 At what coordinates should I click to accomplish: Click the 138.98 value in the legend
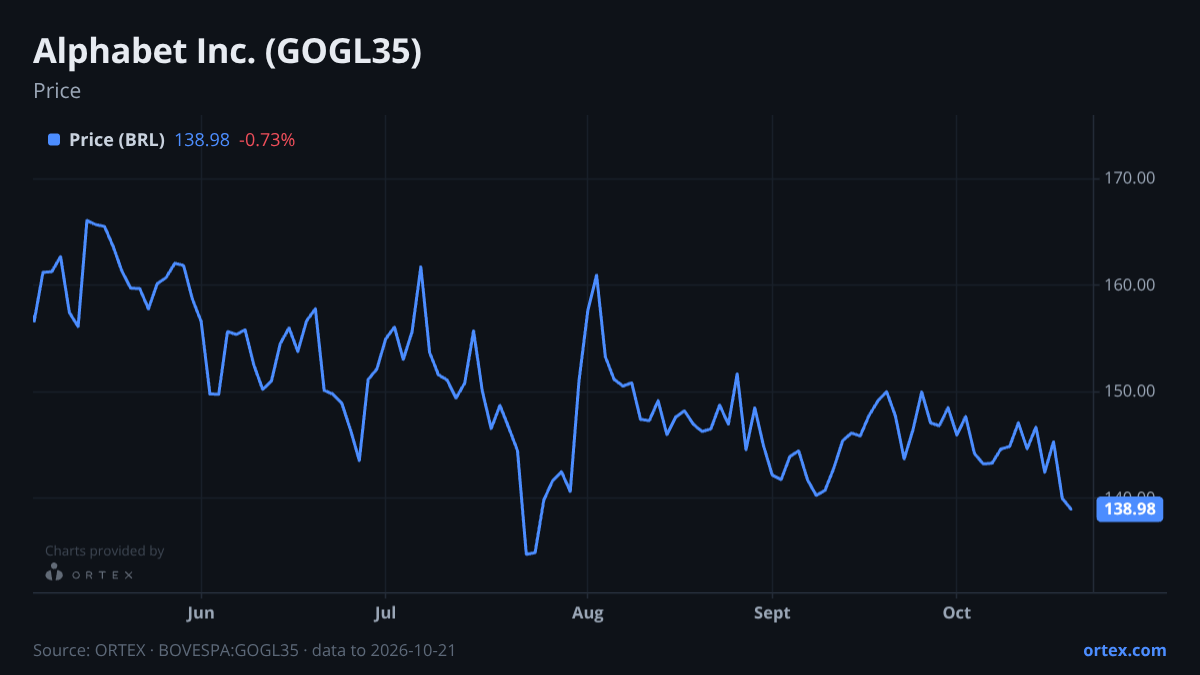[202, 140]
